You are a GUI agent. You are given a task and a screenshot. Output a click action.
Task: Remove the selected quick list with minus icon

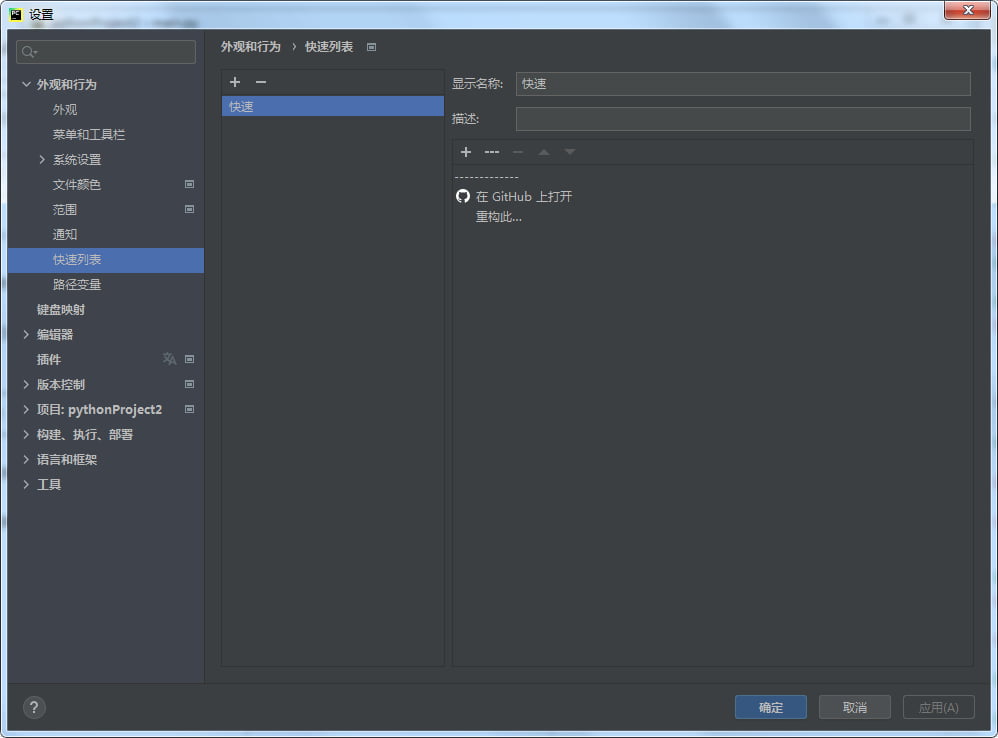[261, 82]
